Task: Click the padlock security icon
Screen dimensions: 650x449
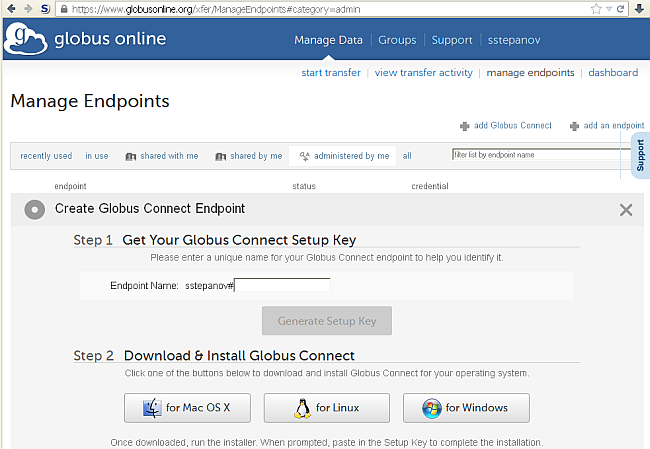Action: pyautogui.click(x=64, y=9)
